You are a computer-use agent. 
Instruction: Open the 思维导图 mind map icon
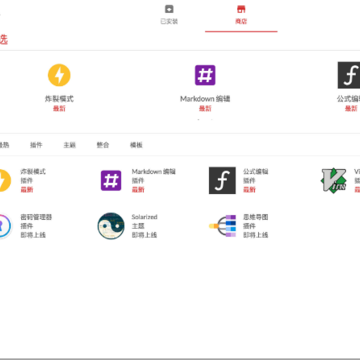pos(222,226)
